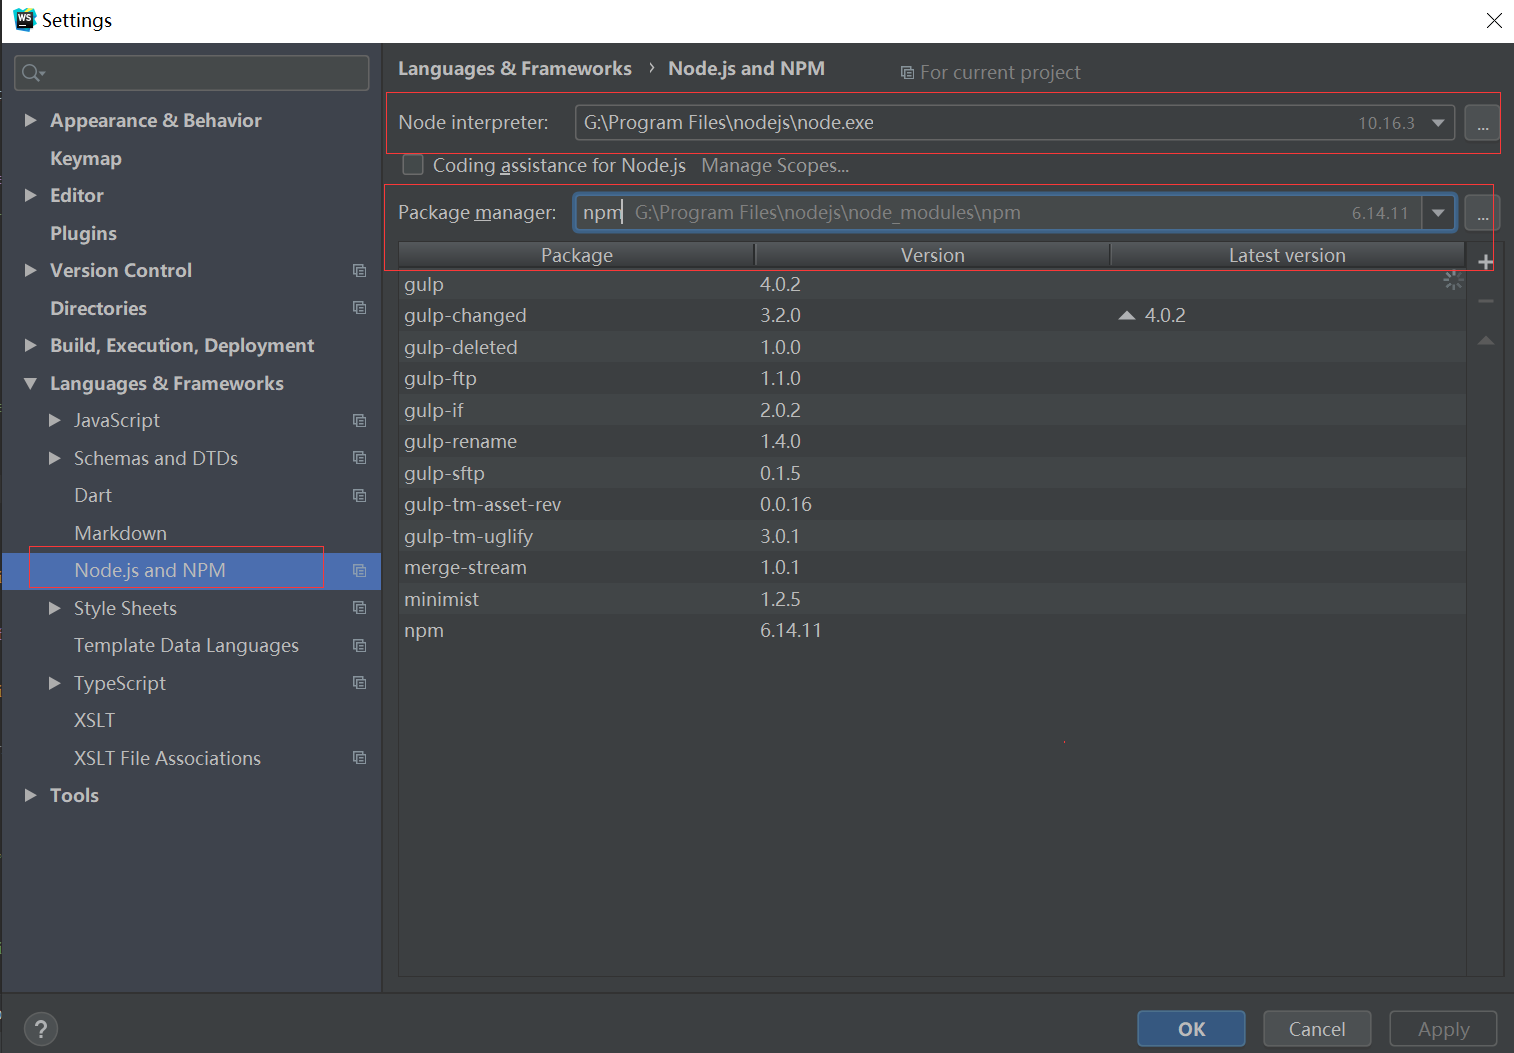
Task: Expand the Editor section
Action: coord(31,195)
